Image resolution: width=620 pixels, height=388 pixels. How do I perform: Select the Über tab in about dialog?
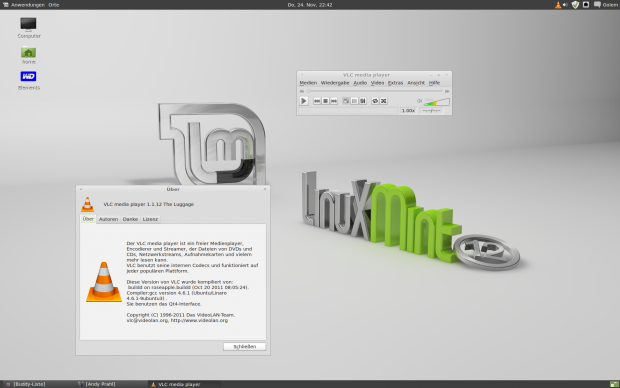click(88, 219)
